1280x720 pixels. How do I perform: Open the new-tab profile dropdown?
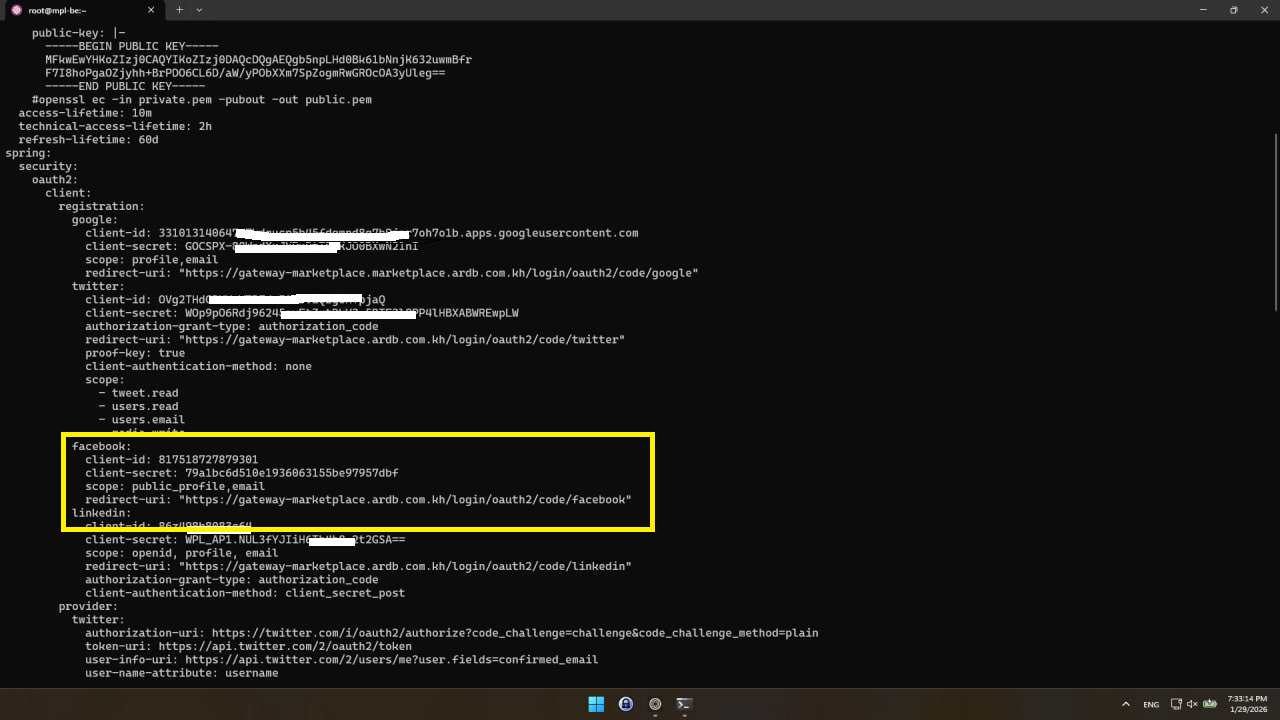point(199,10)
